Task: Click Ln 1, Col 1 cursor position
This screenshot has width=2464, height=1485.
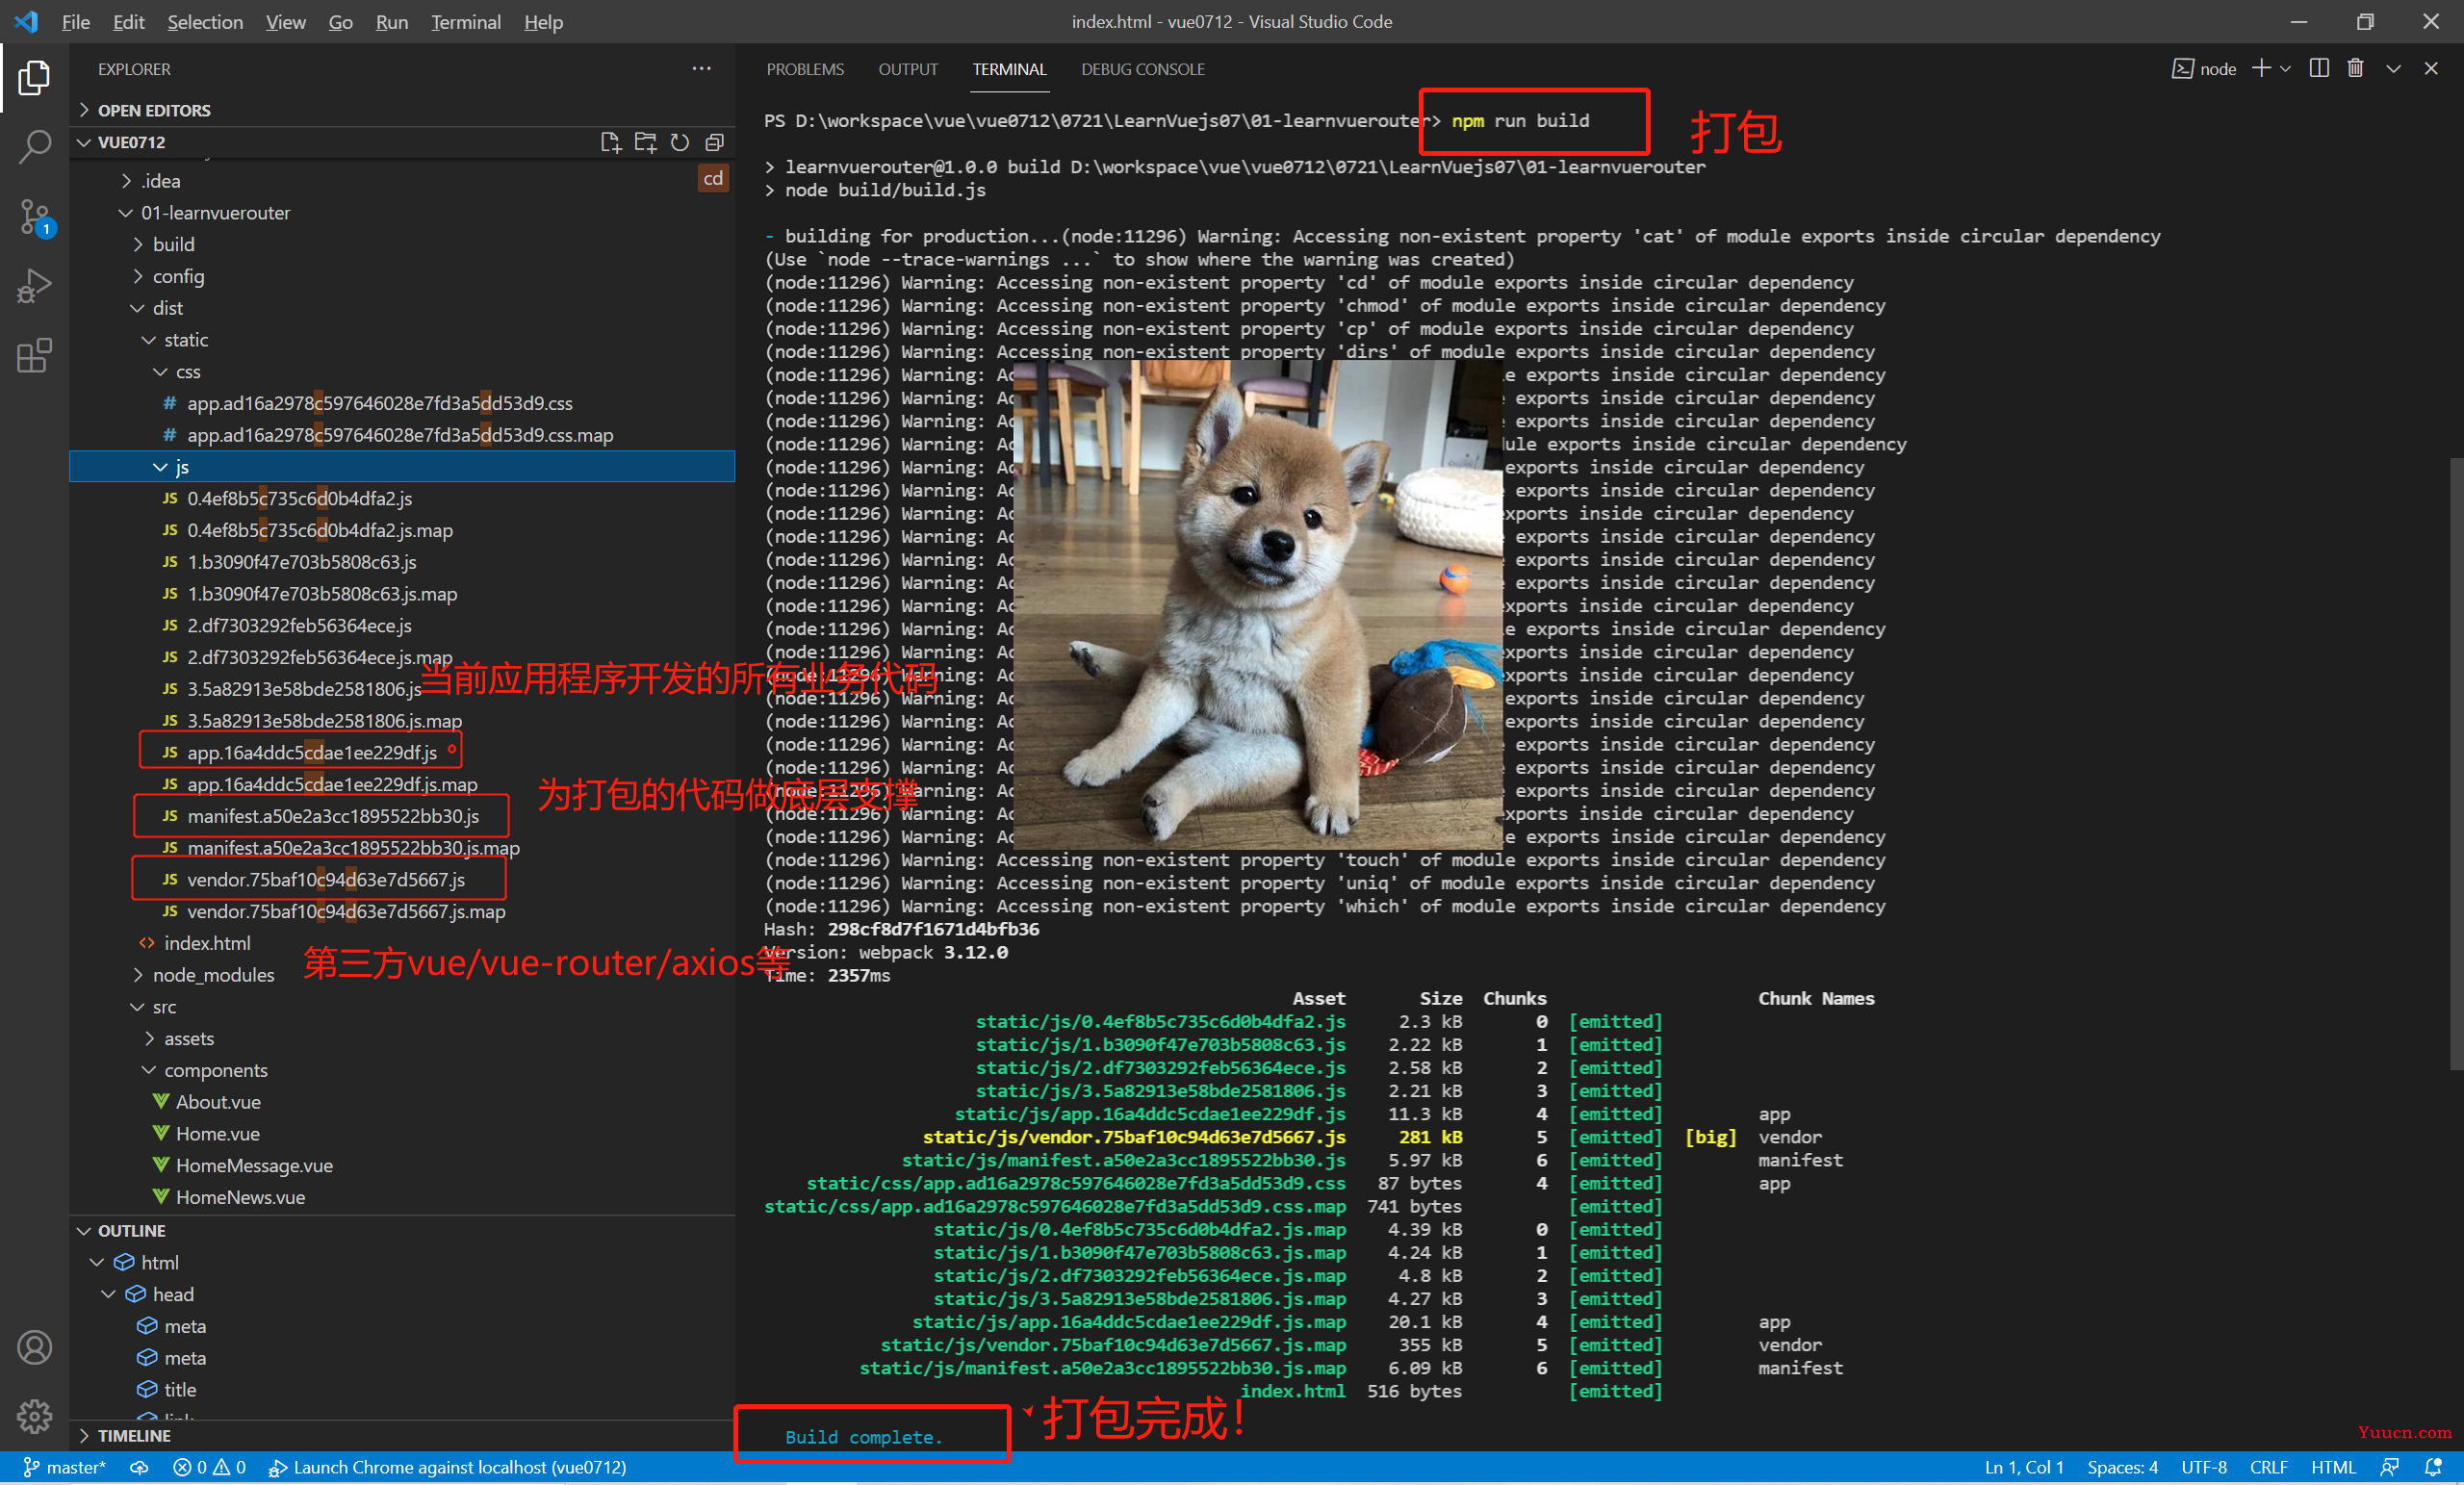Action: point(2024,1467)
